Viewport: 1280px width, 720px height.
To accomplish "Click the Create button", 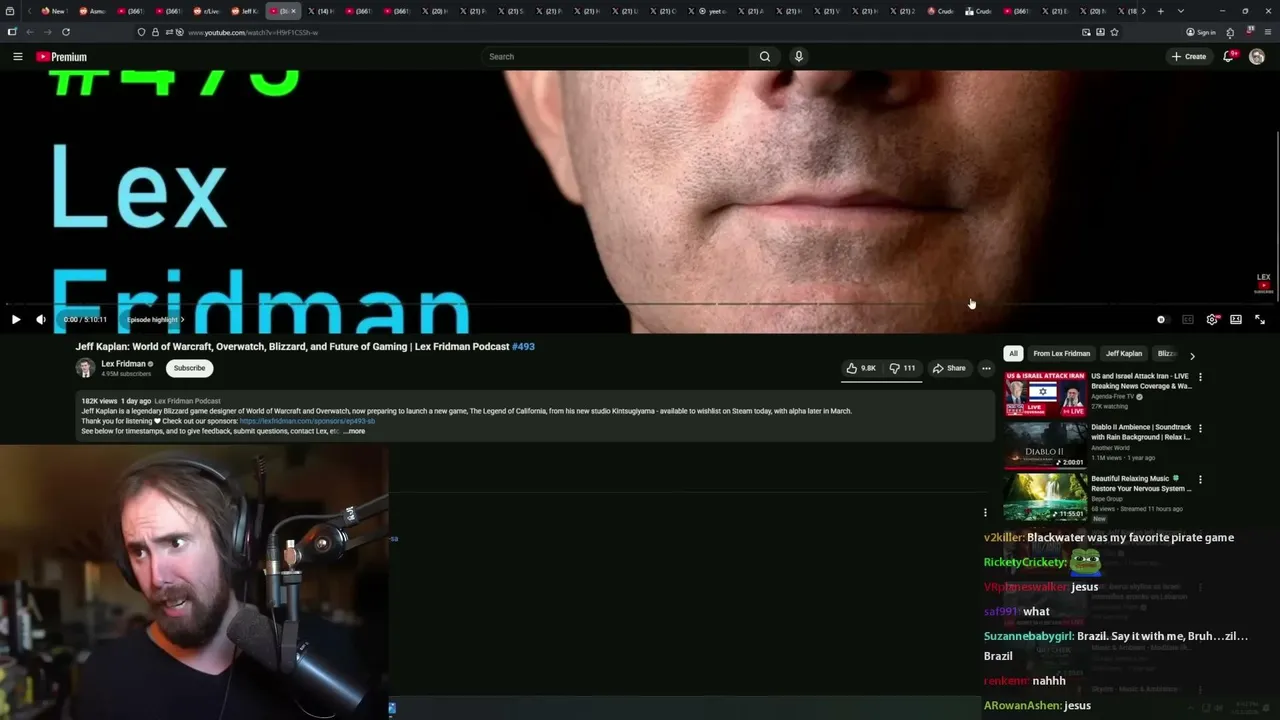I will [1189, 57].
